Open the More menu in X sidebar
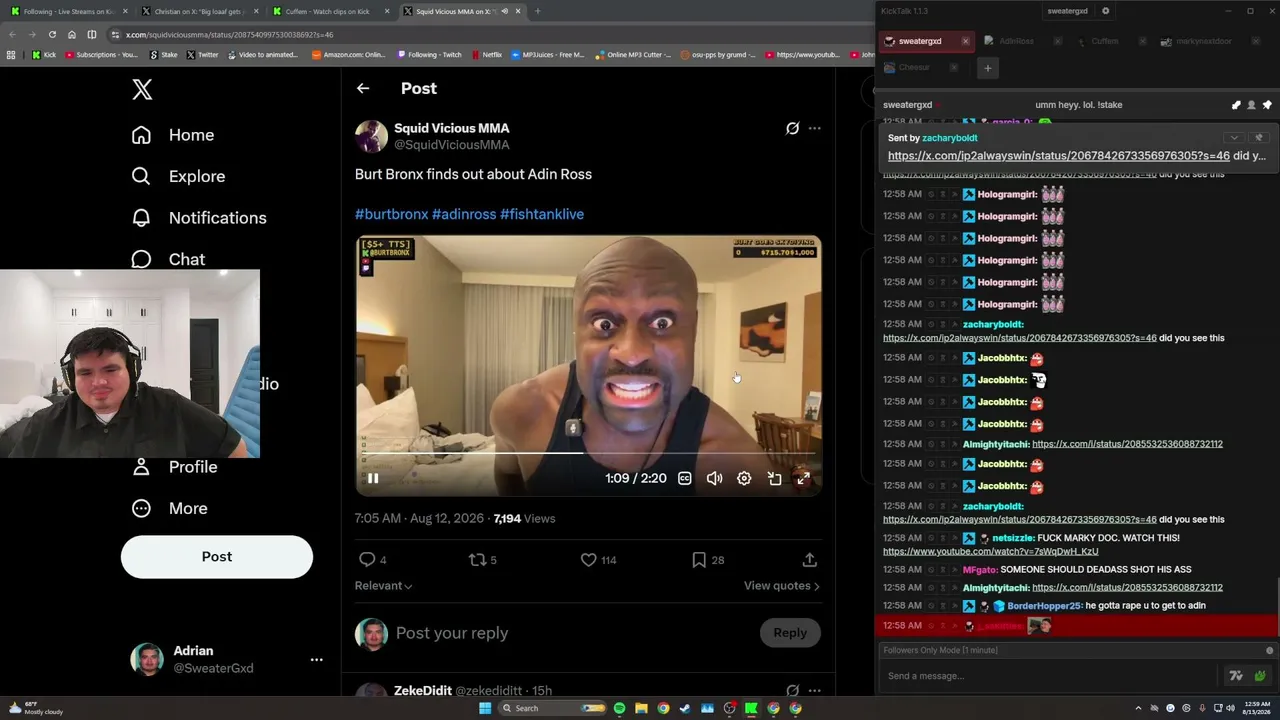 [169, 508]
